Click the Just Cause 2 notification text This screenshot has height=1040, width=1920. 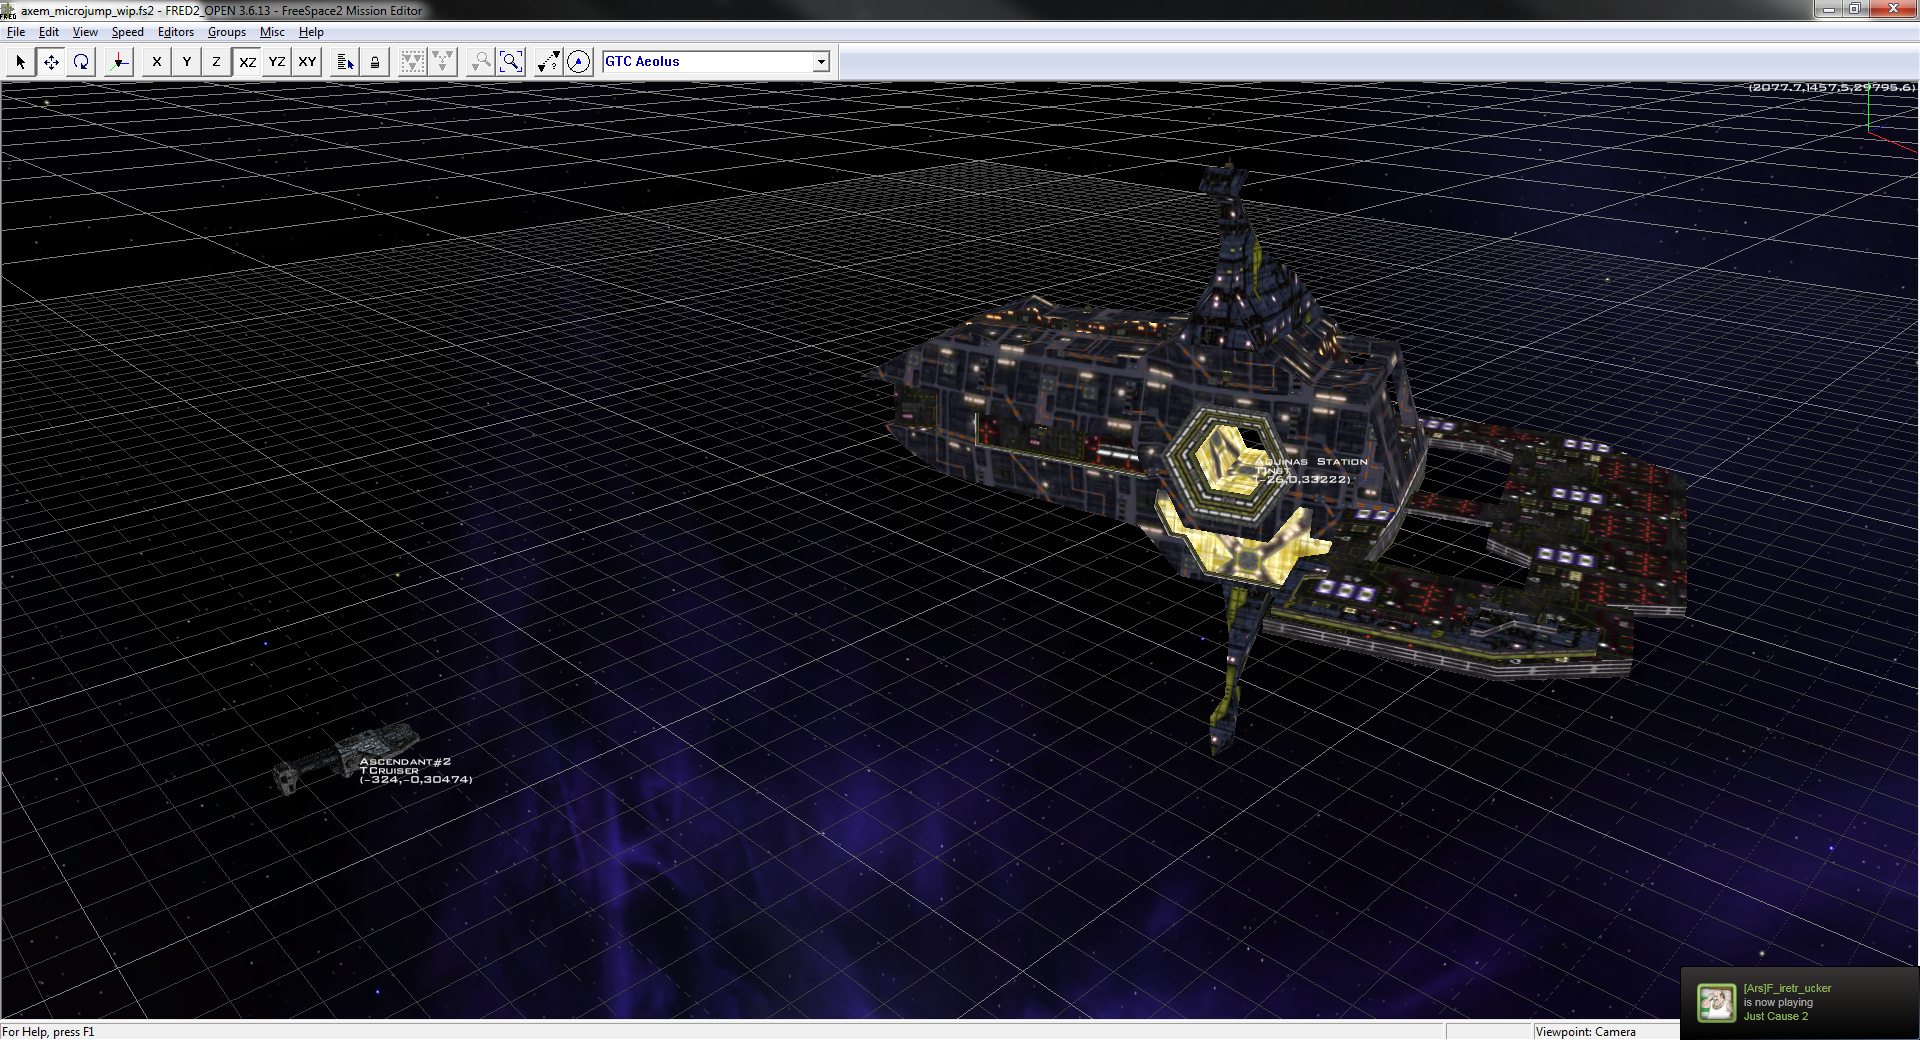click(1776, 1017)
